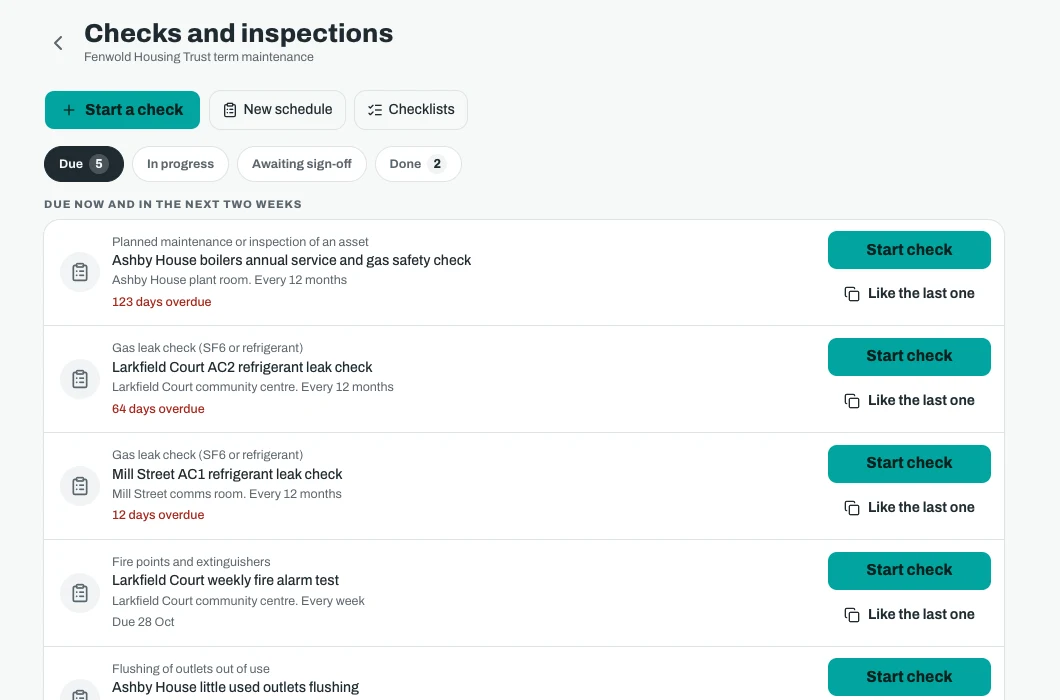The width and height of the screenshot is (1060, 700).
Task: Click copy icon beside fire alarm Like the last one
Action: [x=852, y=614]
